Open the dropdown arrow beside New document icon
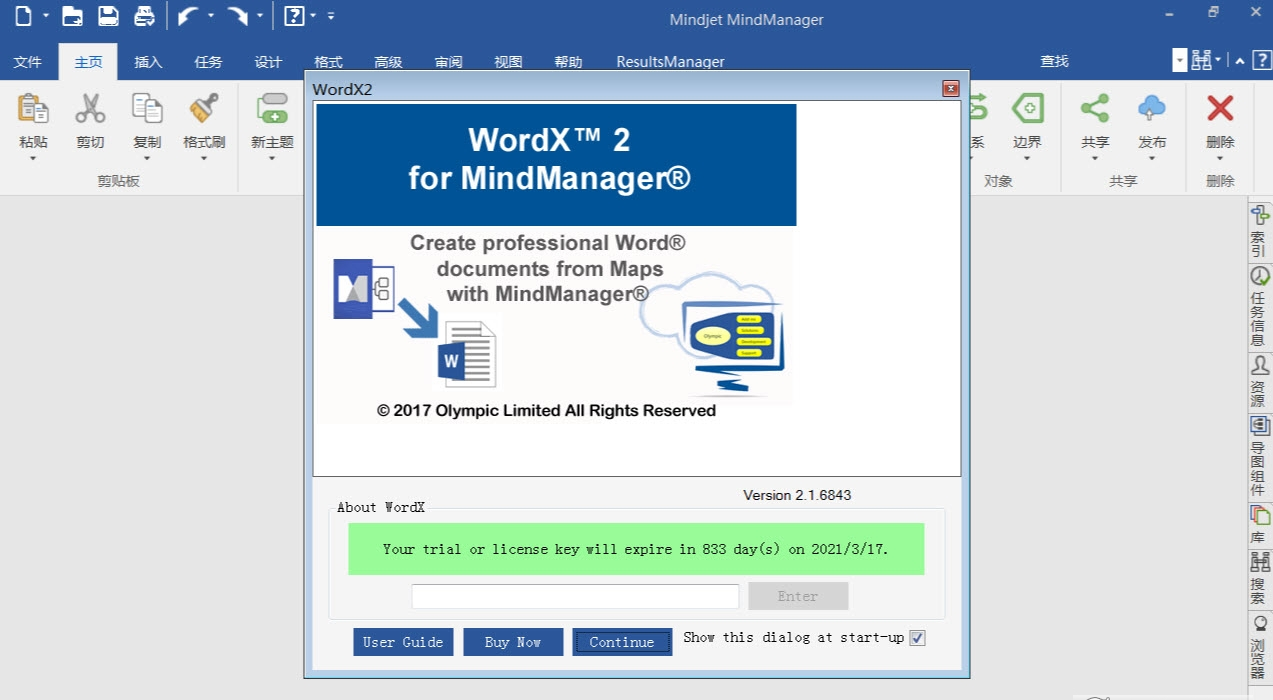The height and width of the screenshot is (700, 1273). pyautogui.click(x=46, y=16)
